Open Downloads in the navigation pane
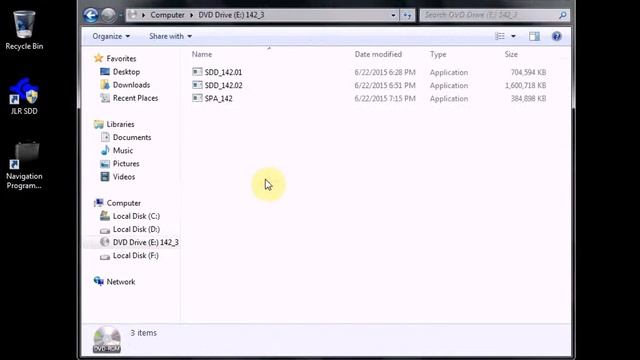The width and height of the screenshot is (640, 360). (131, 85)
